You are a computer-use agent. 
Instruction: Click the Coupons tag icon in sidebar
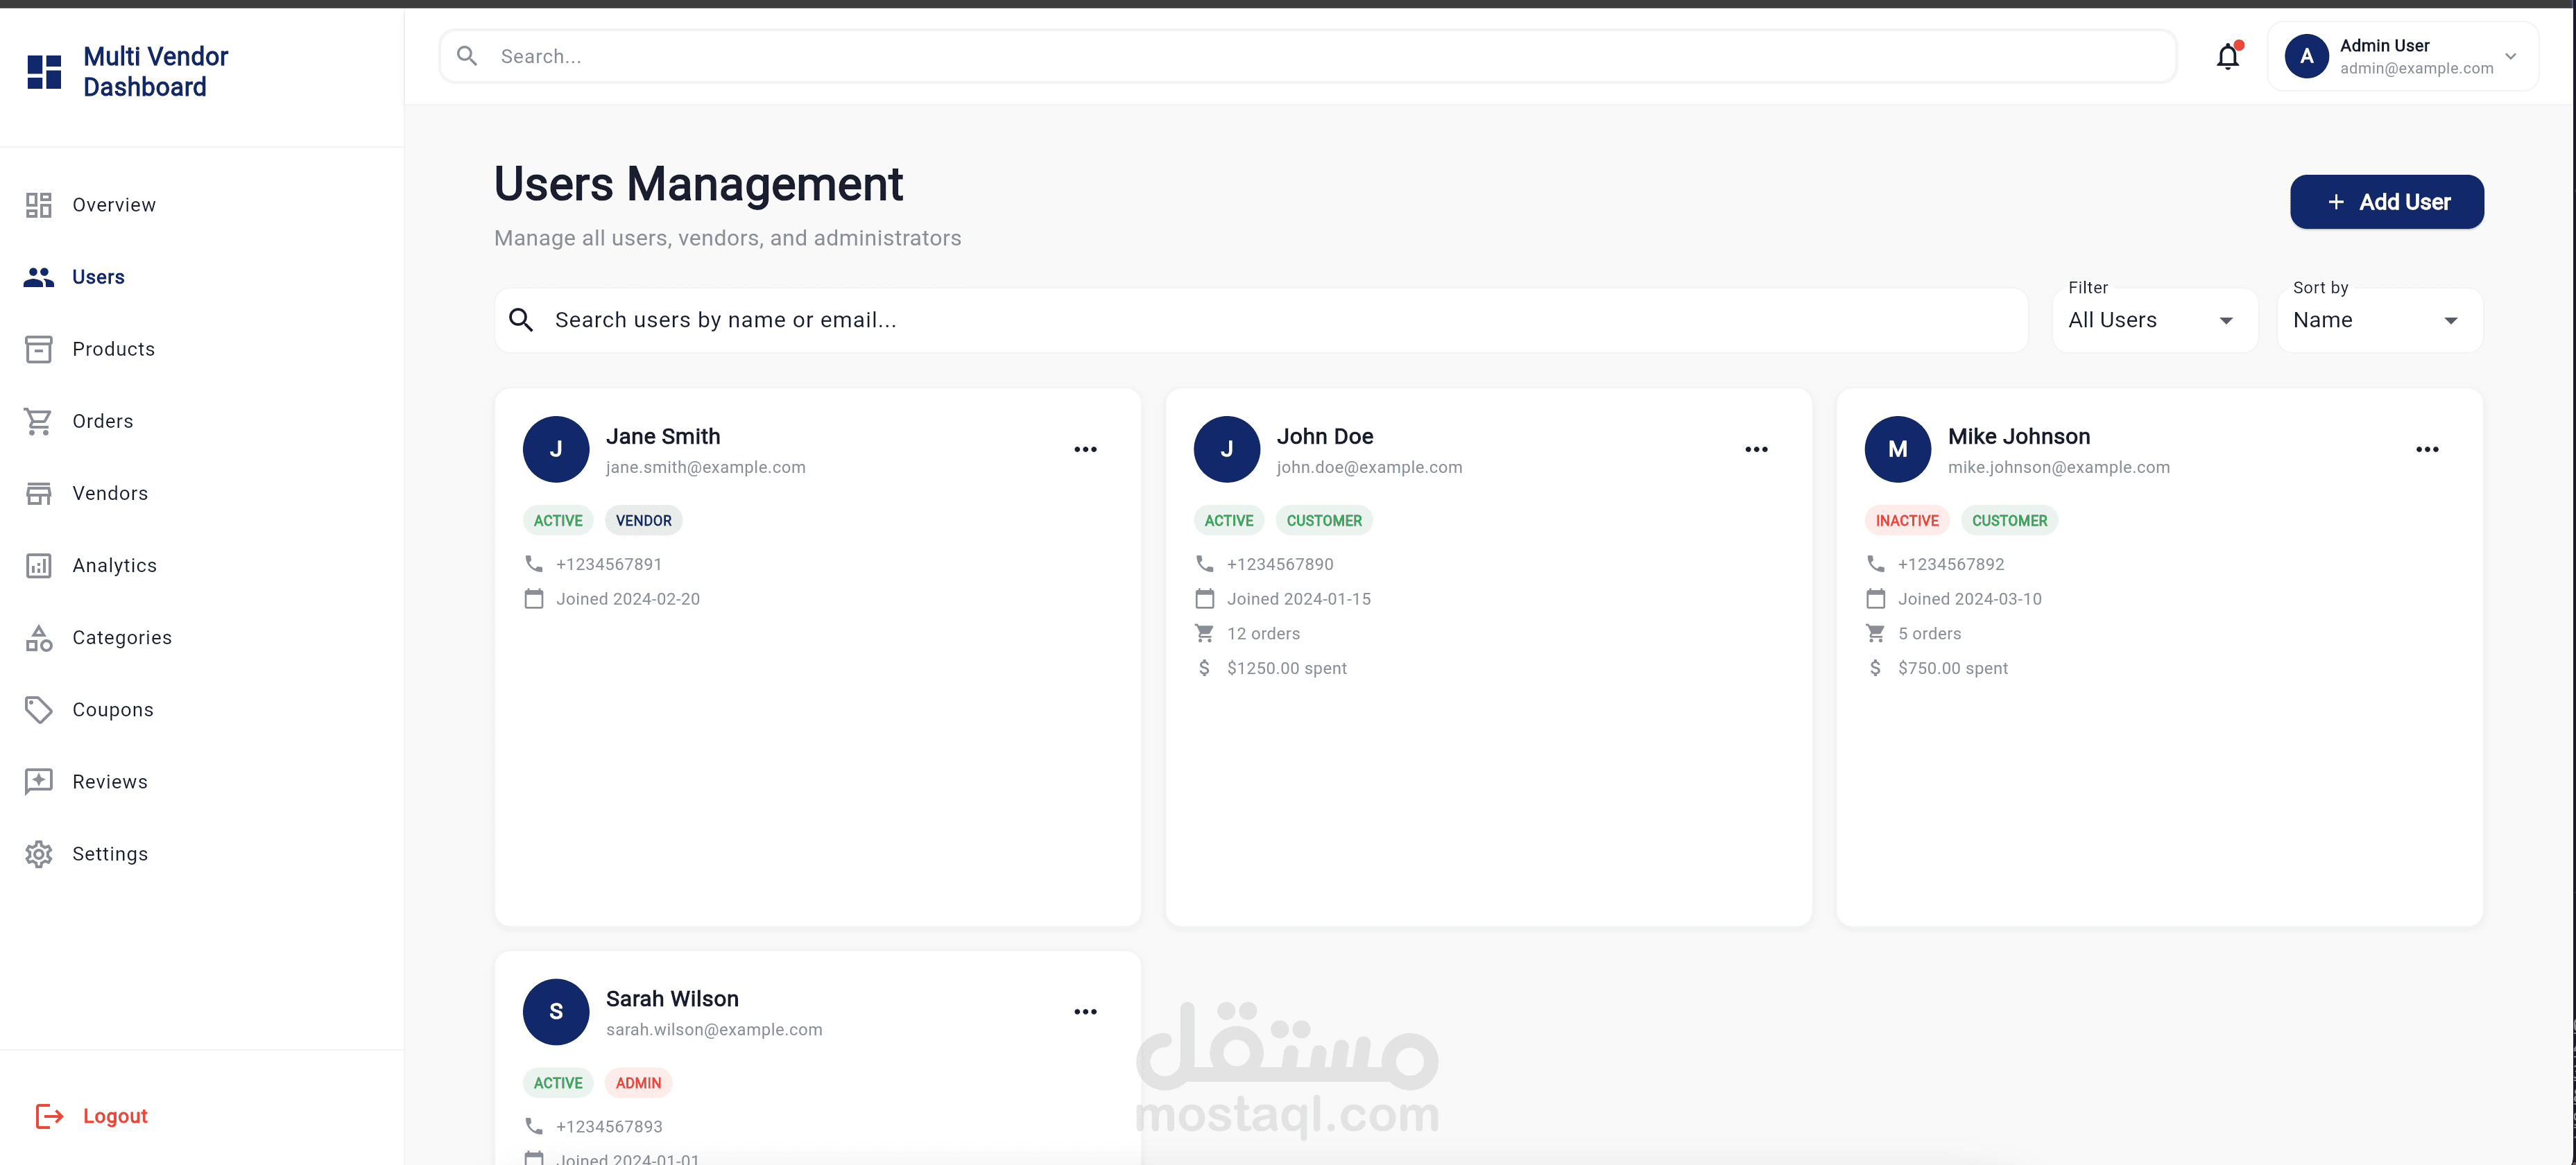[39, 710]
